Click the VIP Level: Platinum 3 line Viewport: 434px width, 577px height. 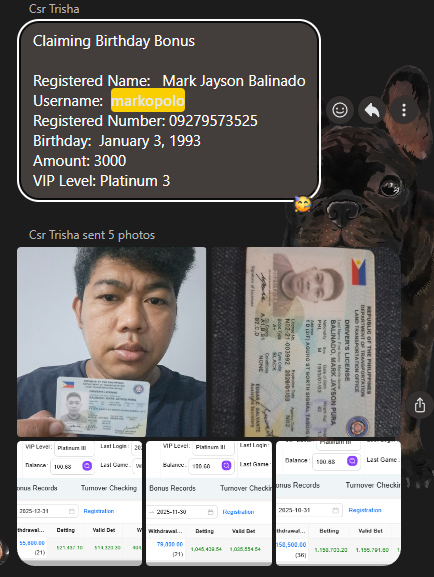(102, 181)
